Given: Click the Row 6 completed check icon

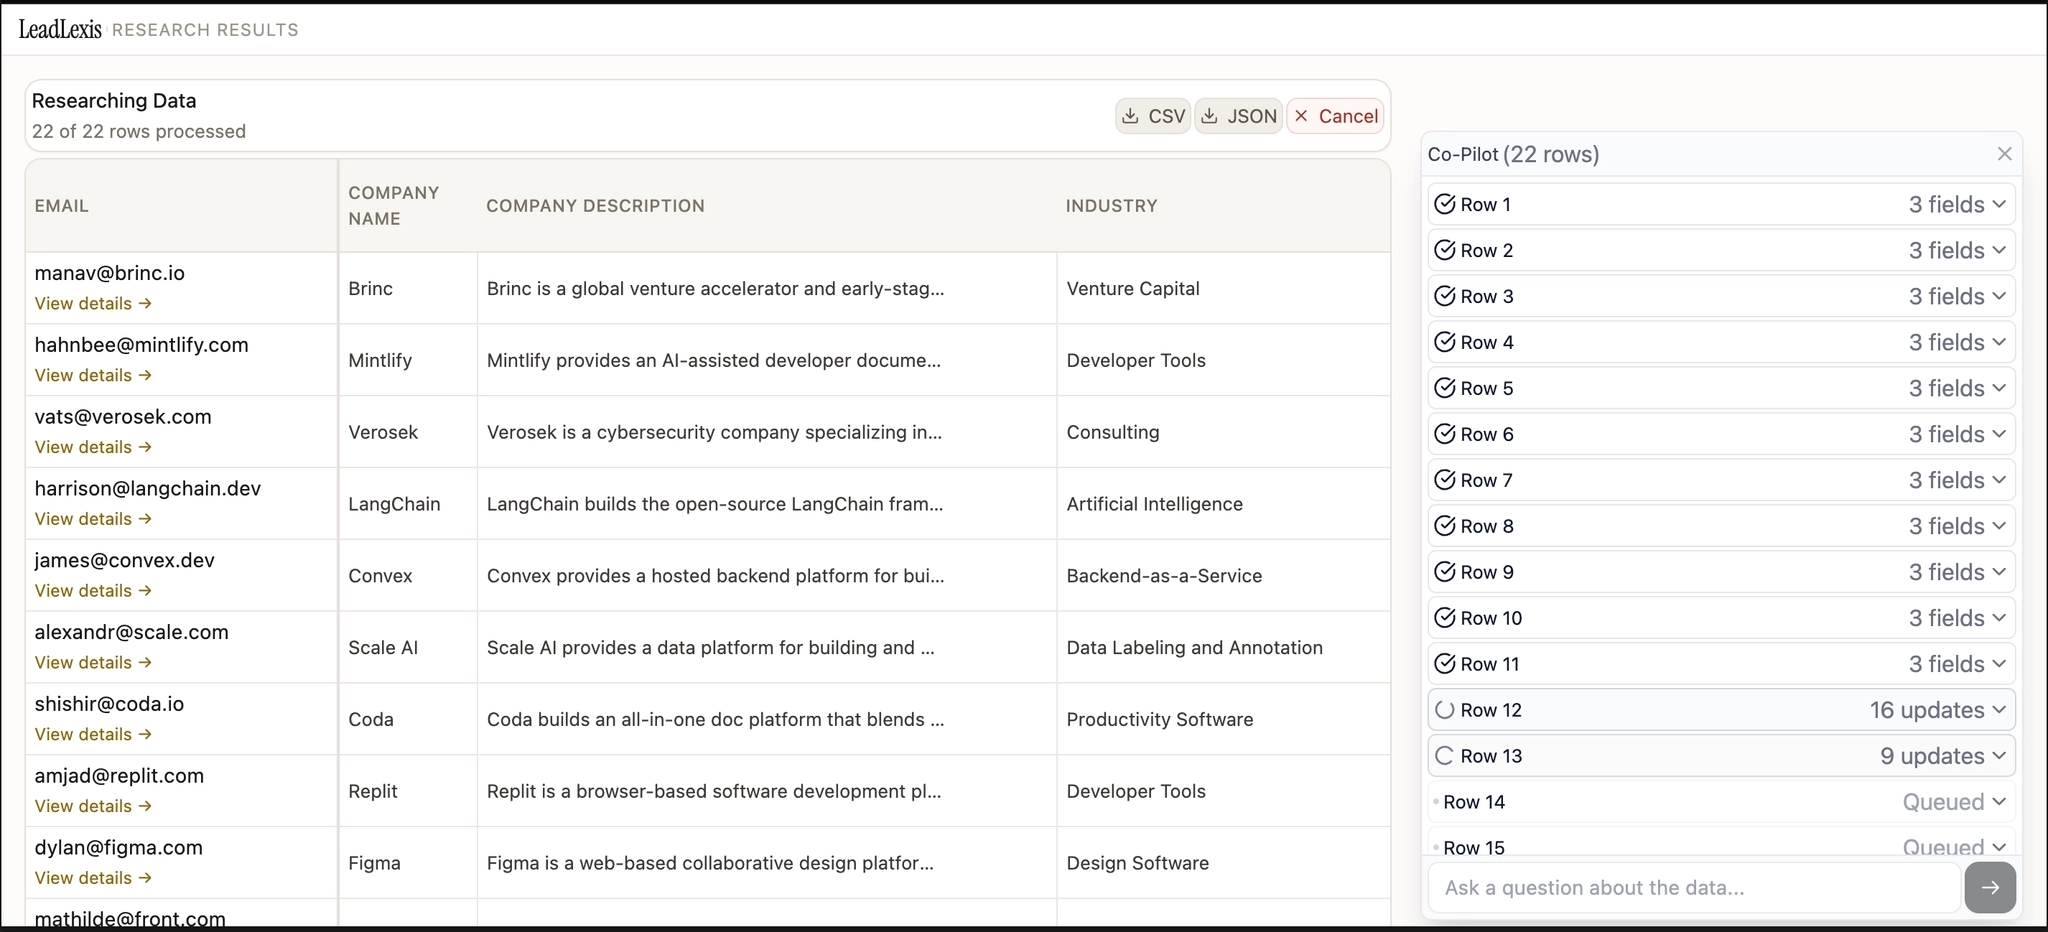Looking at the screenshot, I should point(1445,434).
